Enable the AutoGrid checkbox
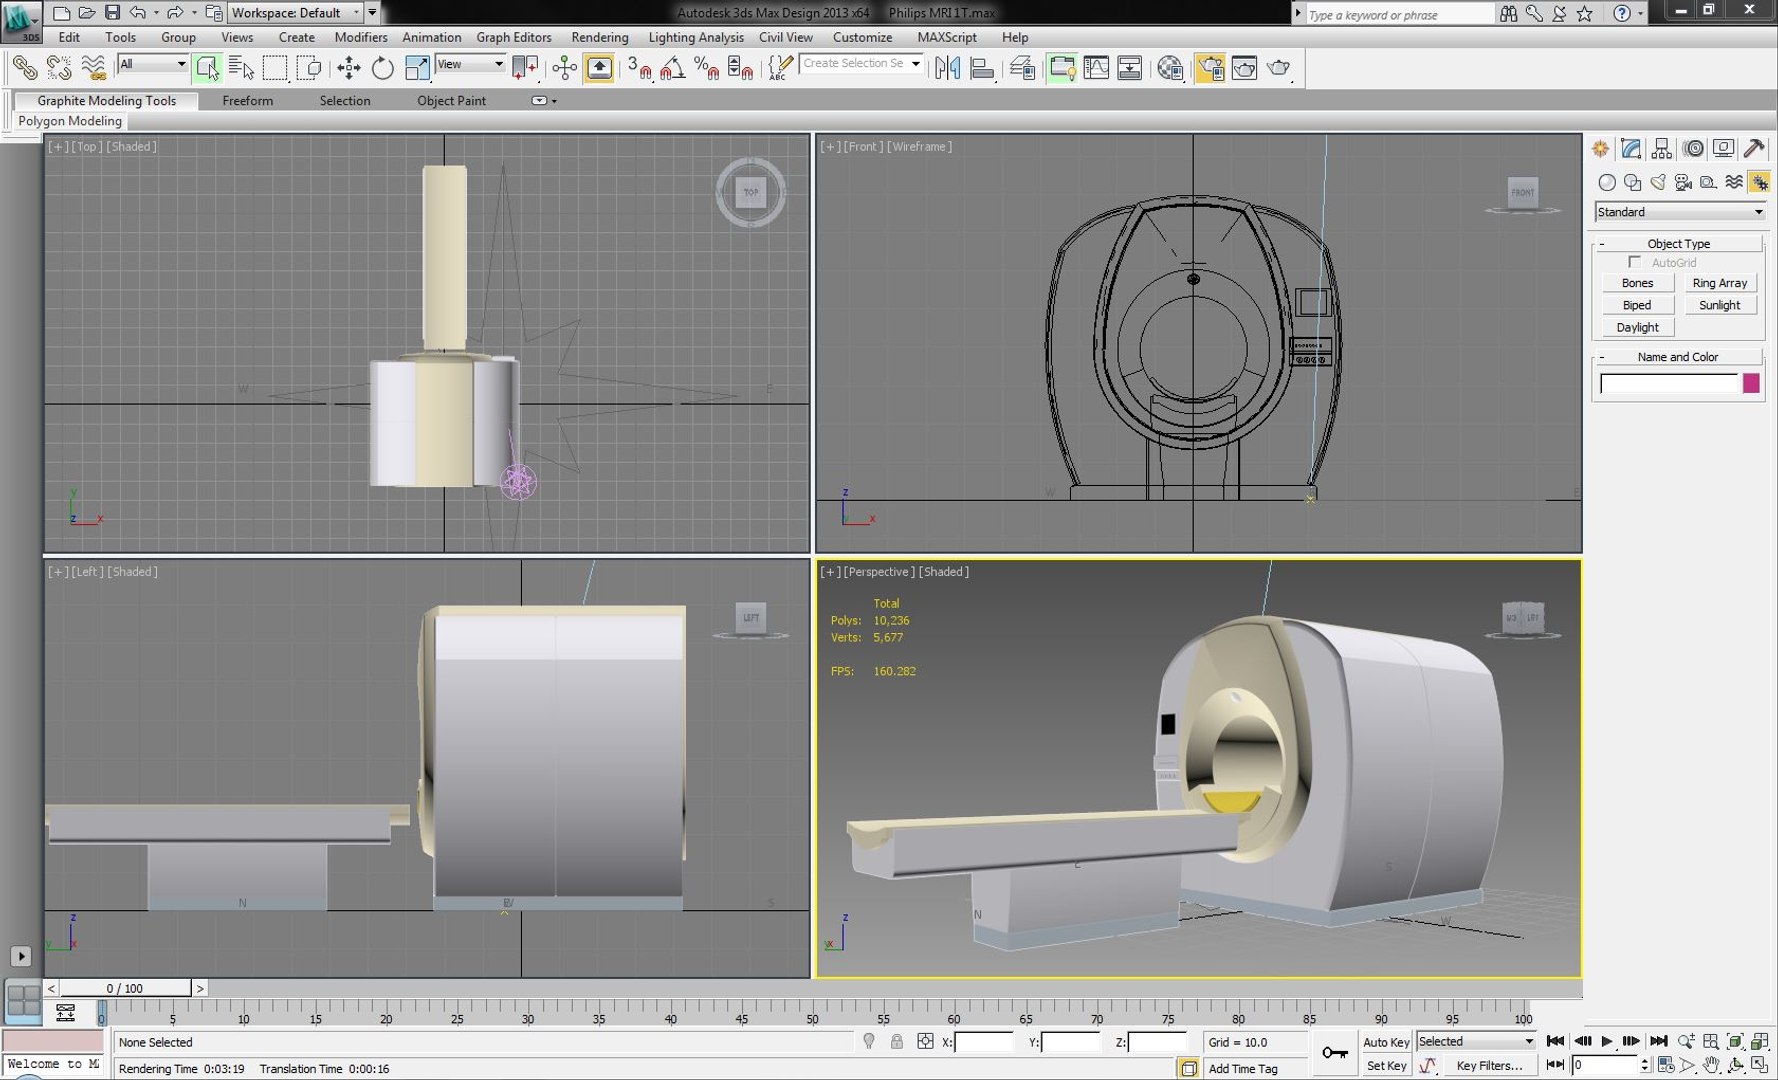The image size is (1778, 1080). [x=1635, y=262]
